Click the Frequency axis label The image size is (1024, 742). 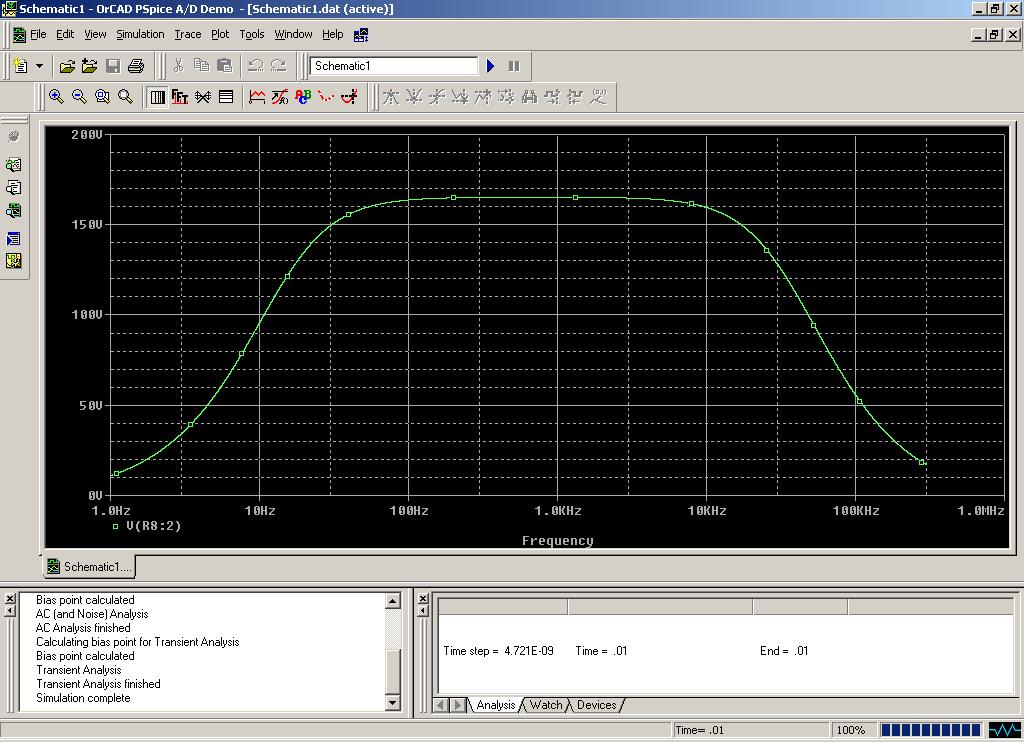558,541
